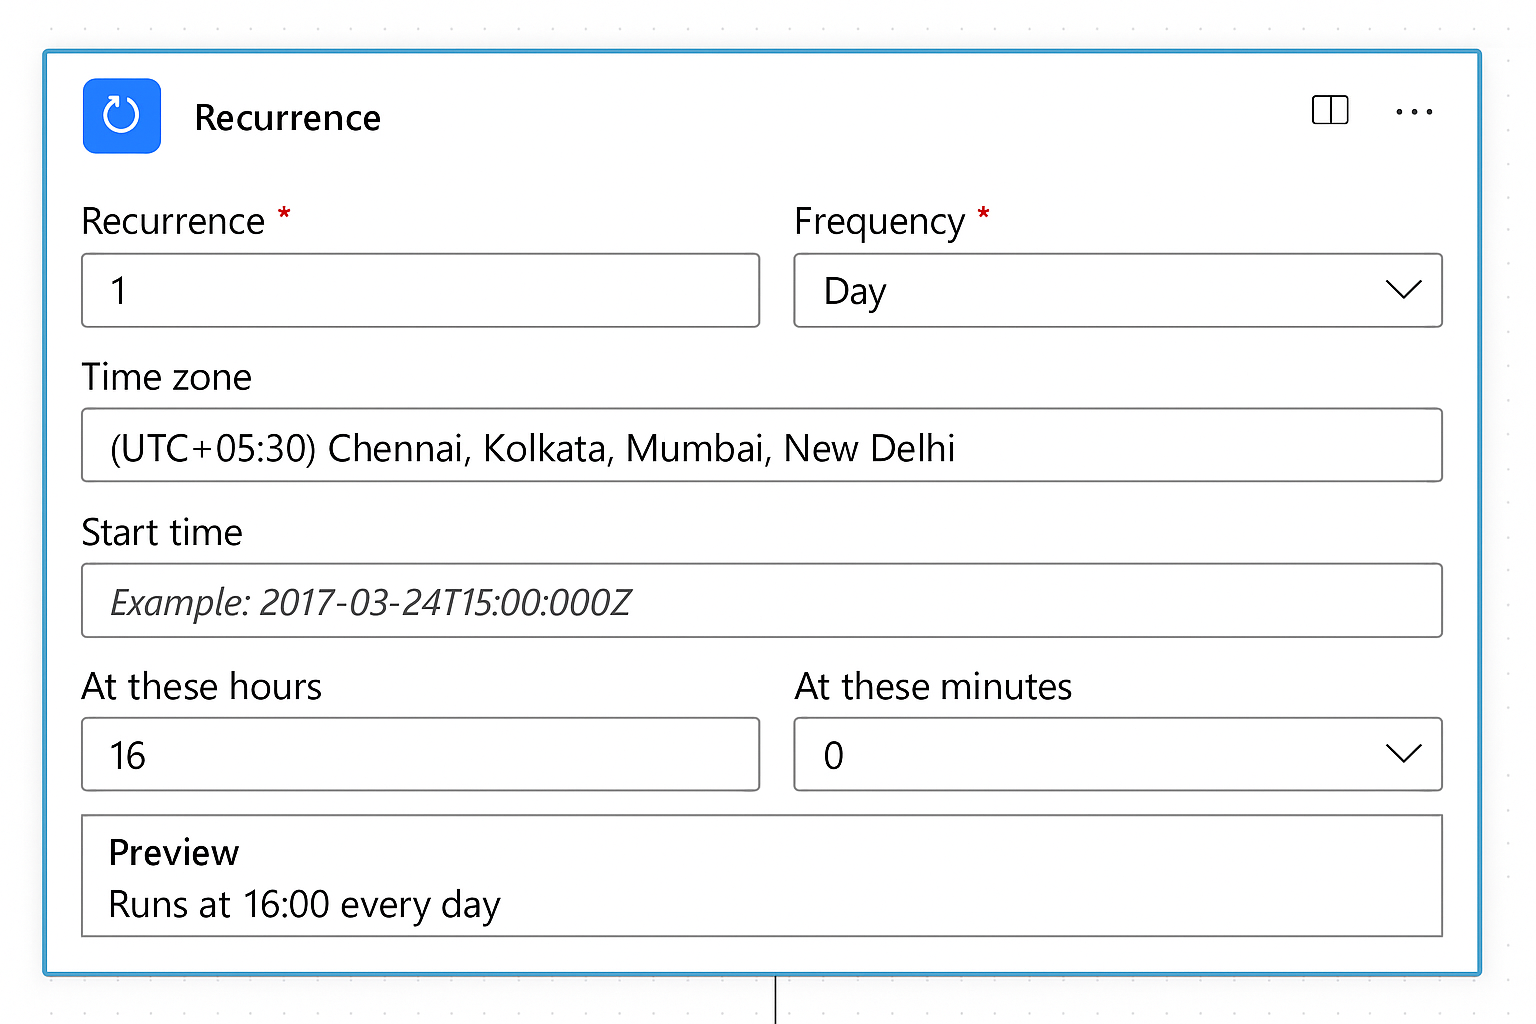Click the connector line below the card
1536x1024 pixels.
(x=775, y=1000)
